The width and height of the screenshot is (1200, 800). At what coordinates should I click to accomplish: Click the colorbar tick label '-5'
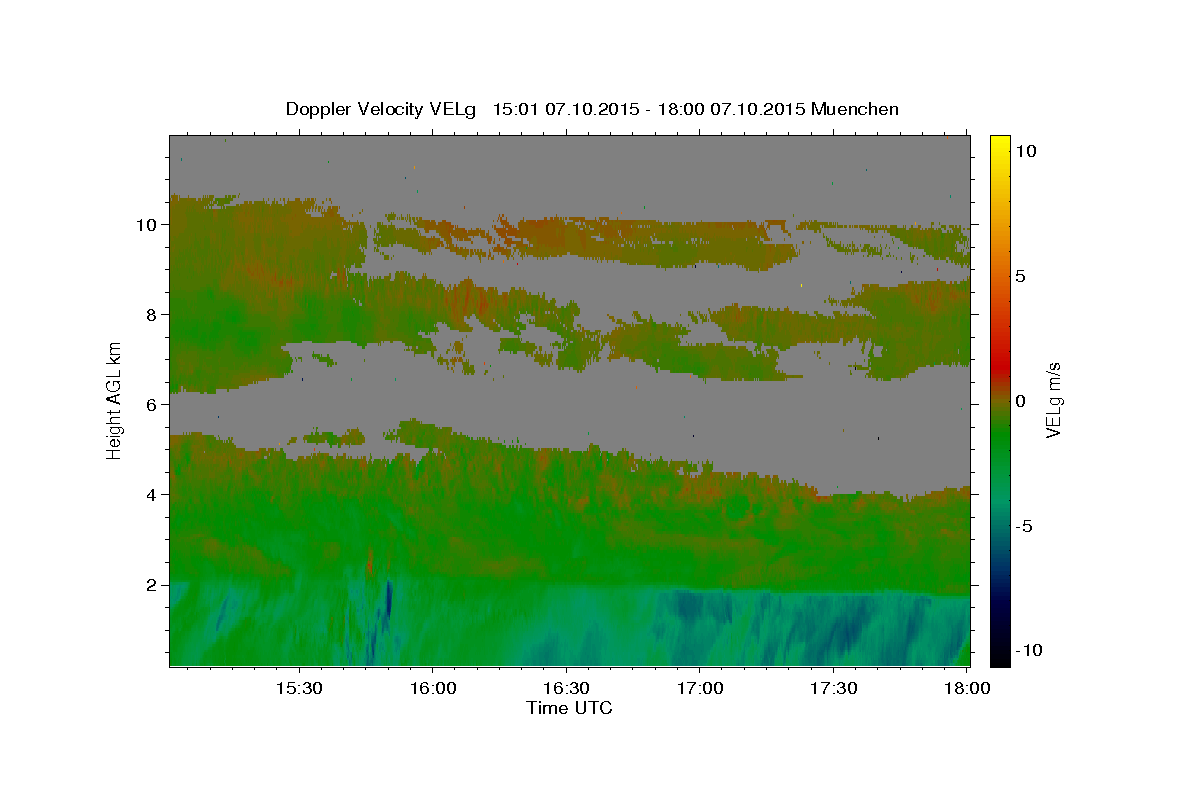click(x=1025, y=526)
